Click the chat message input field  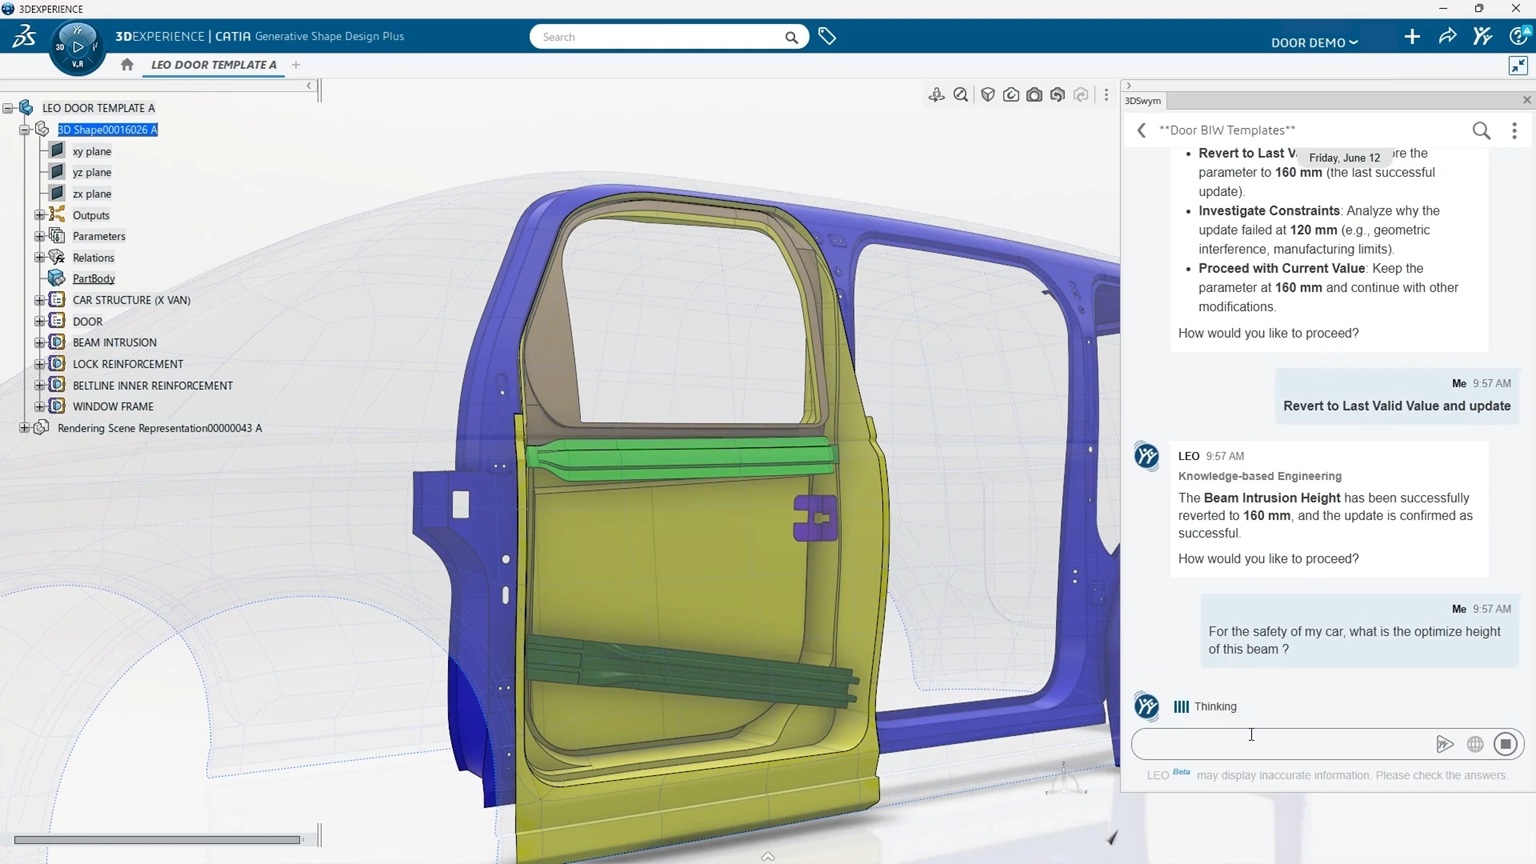click(x=1280, y=744)
